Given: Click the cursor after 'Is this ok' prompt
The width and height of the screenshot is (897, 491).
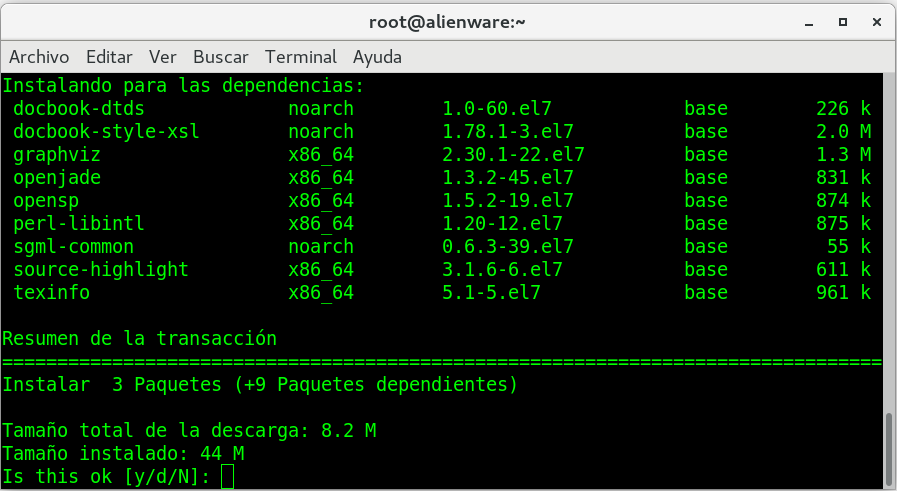Looking at the screenshot, I should click(x=227, y=477).
